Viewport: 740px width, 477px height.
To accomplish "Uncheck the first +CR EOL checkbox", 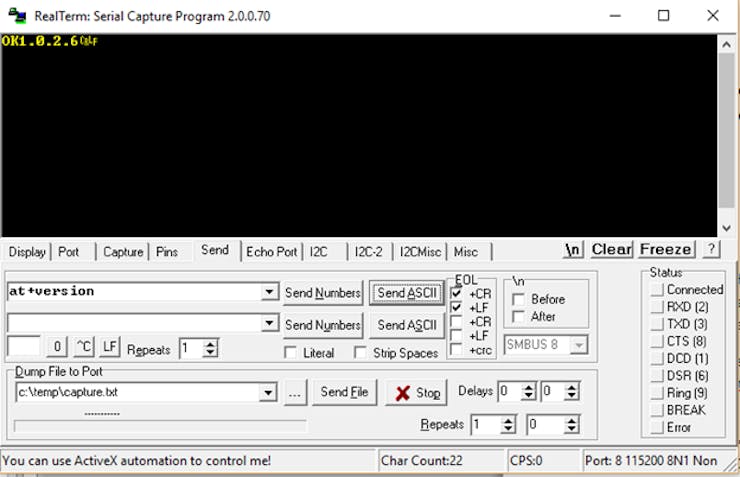I will [456, 293].
